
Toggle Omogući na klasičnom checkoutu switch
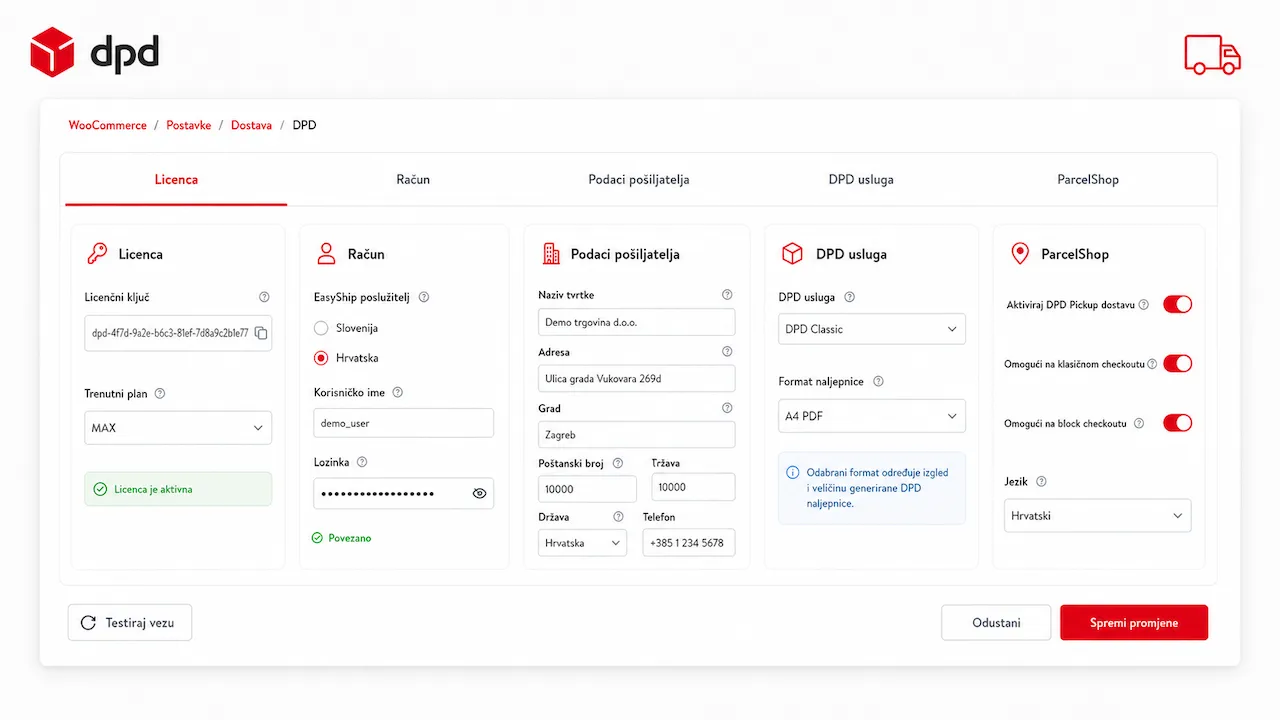click(1177, 364)
